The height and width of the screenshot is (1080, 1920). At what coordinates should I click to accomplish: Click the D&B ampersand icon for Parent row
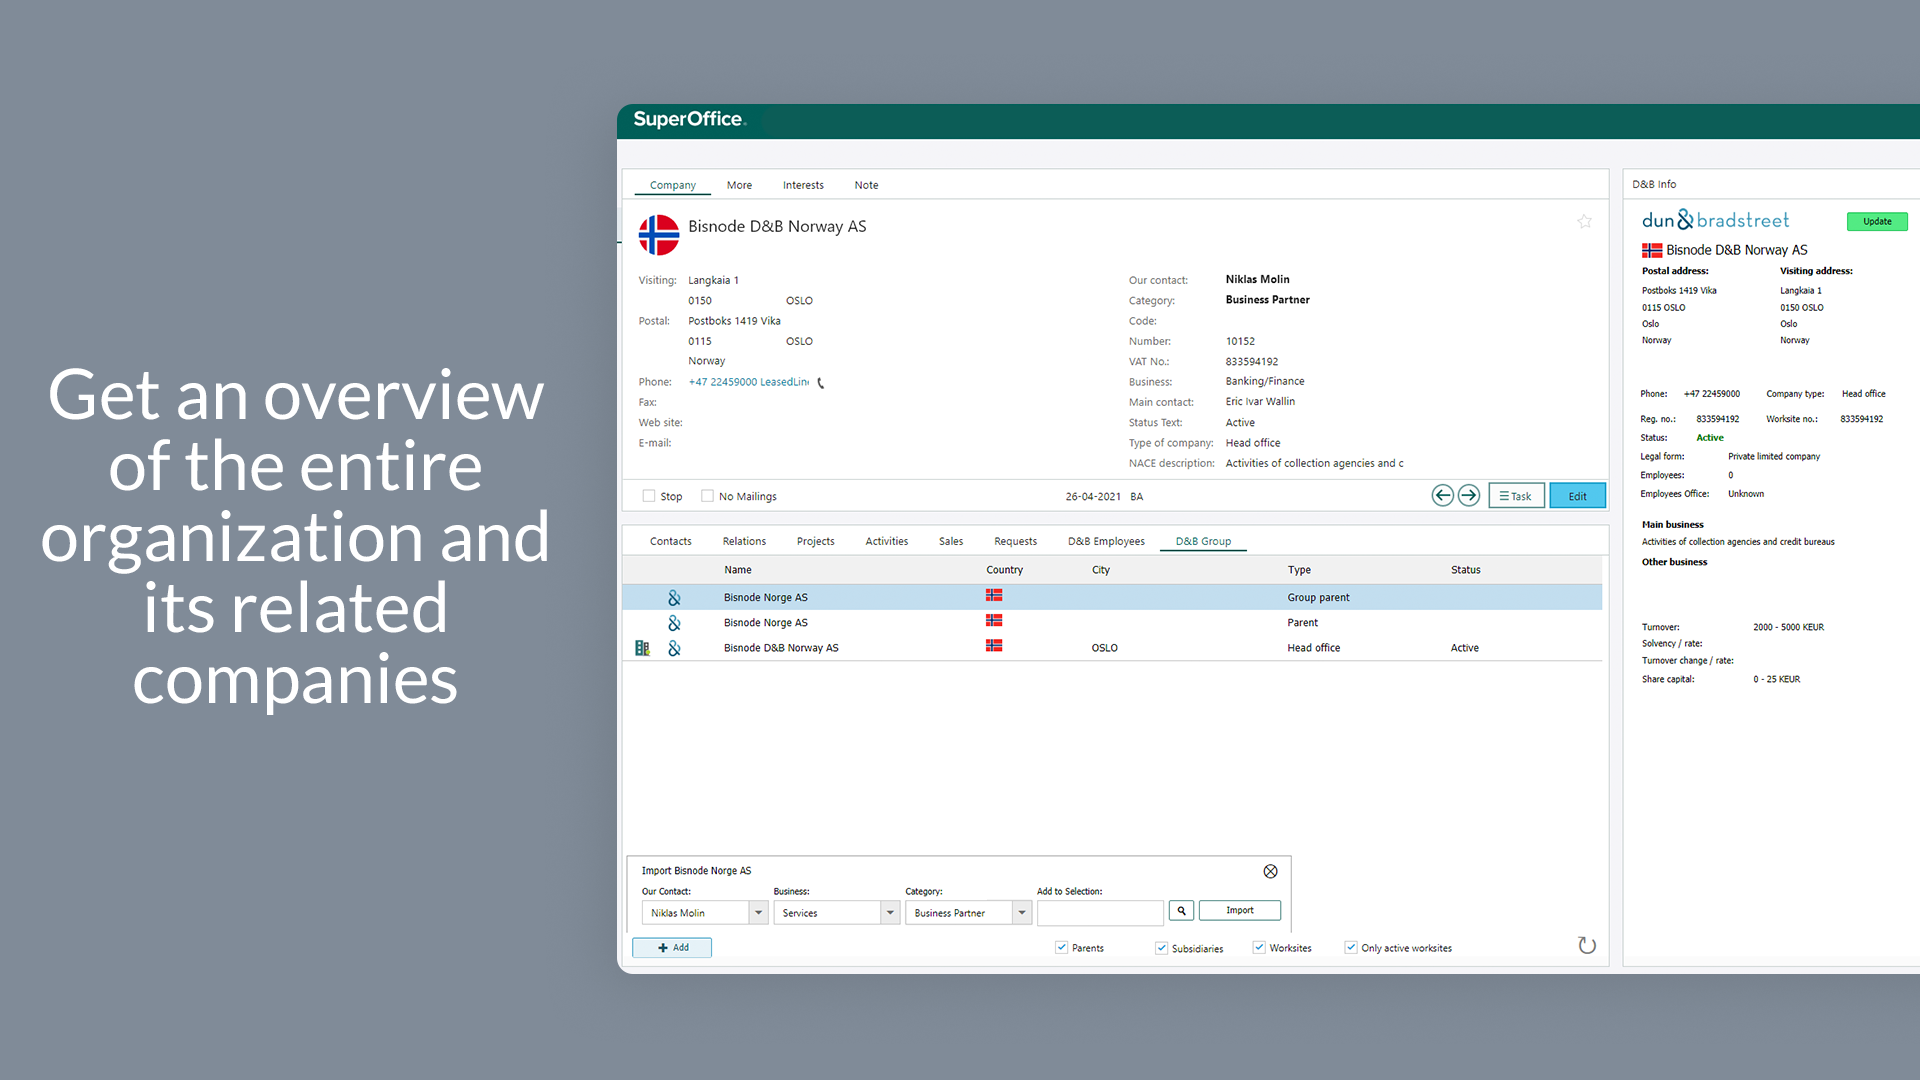click(x=674, y=623)
